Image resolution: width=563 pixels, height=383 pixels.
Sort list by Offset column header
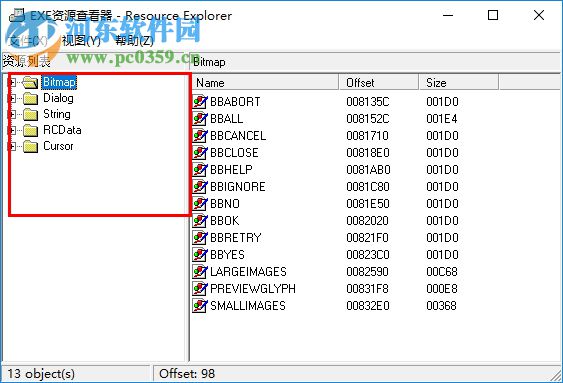click(x=378, y=83)
